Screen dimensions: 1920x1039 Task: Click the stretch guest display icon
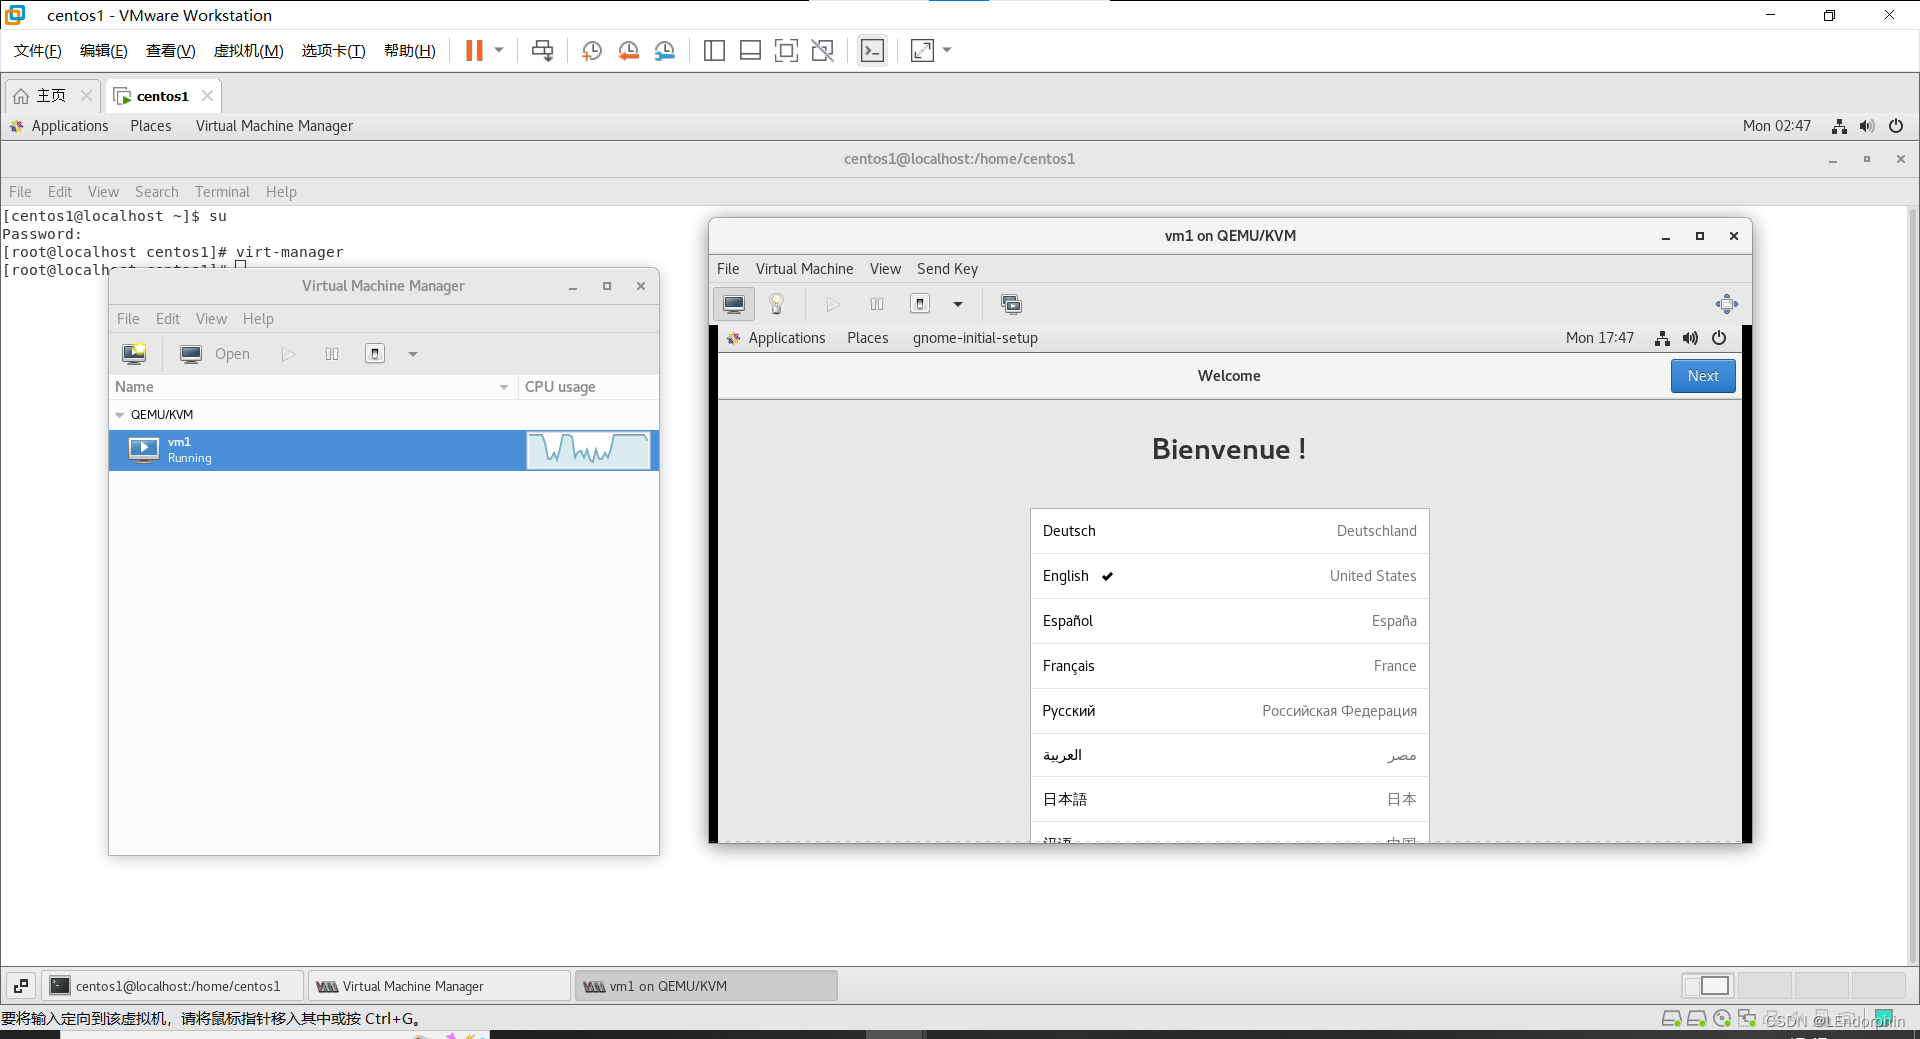[x=922, y=51]
